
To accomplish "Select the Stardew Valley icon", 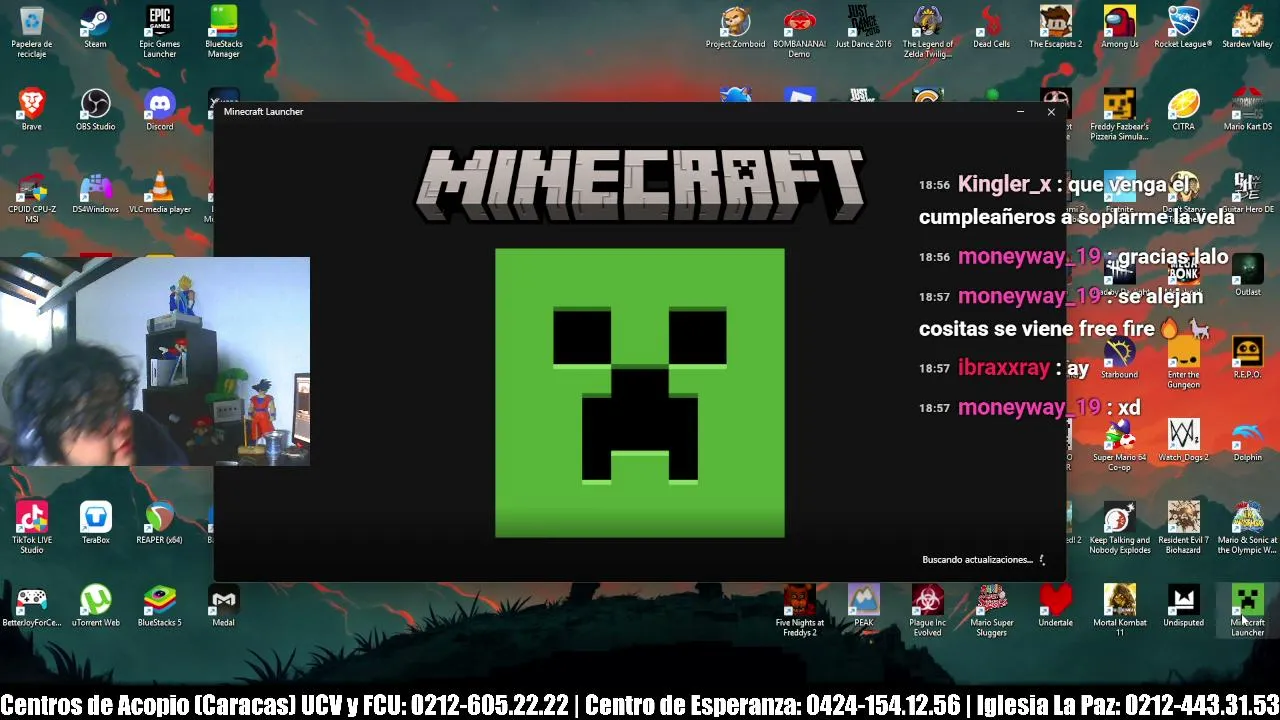I will point(1247,28).
